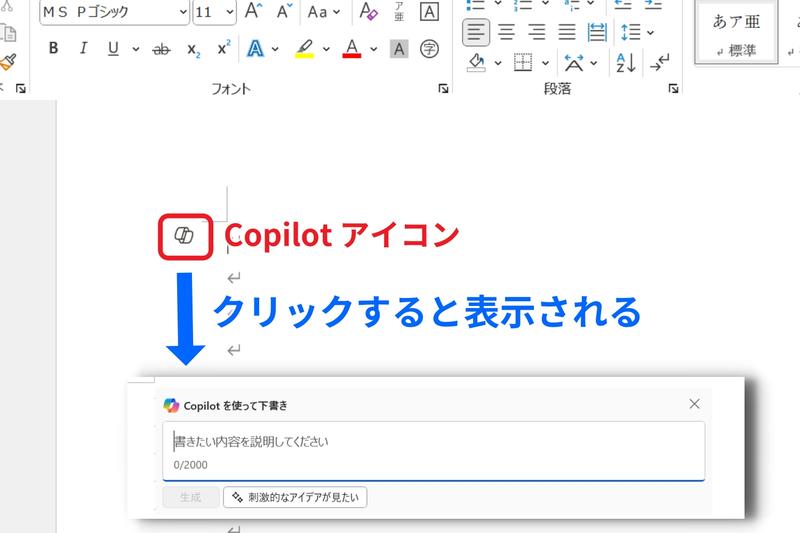Viewport: 800px width, 533px height.
Task: Align text left
Action: 476,32
